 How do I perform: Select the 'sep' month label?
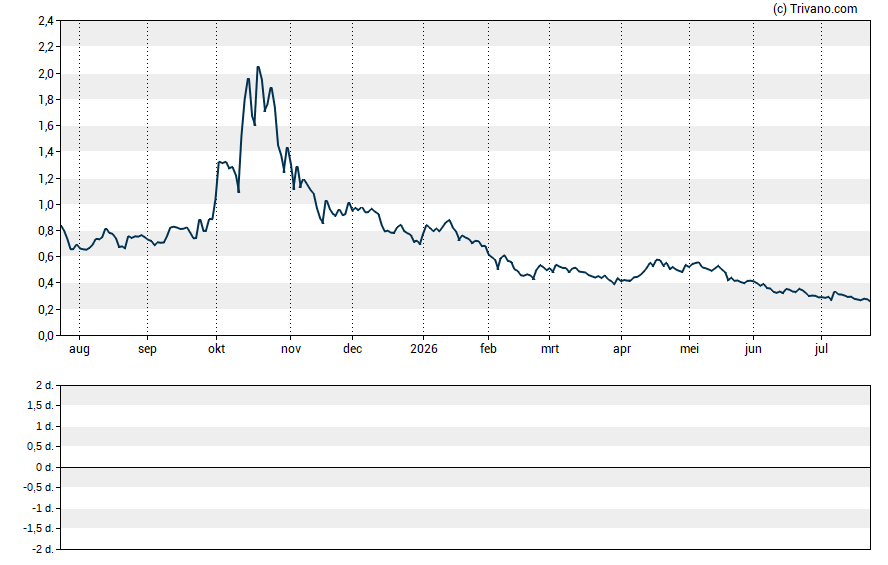coord(147,349)
